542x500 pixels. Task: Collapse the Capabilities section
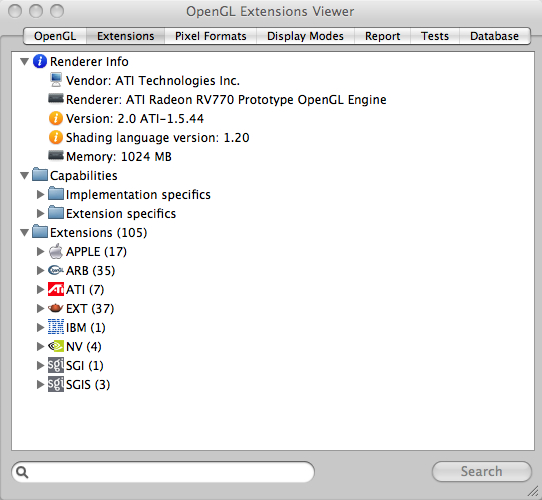tap(24, 176)
